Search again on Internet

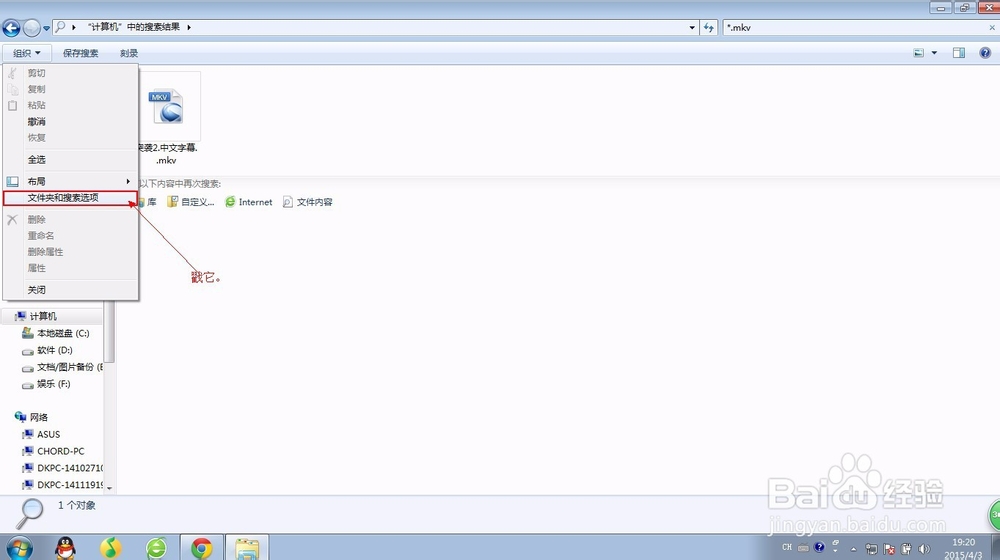(249, 202)
